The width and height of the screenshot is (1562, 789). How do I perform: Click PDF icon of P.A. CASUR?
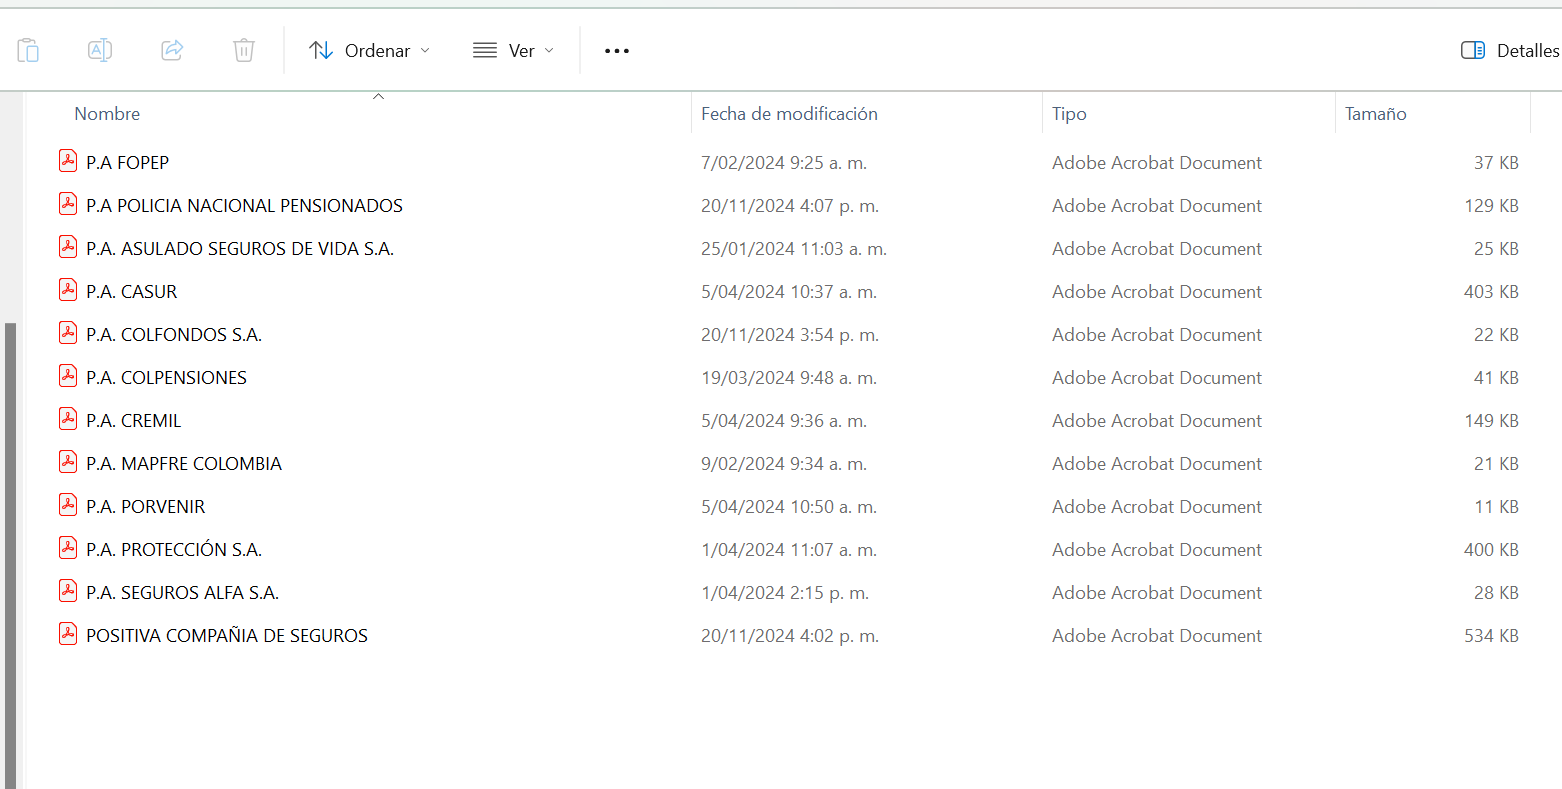[x=68, y=291]
